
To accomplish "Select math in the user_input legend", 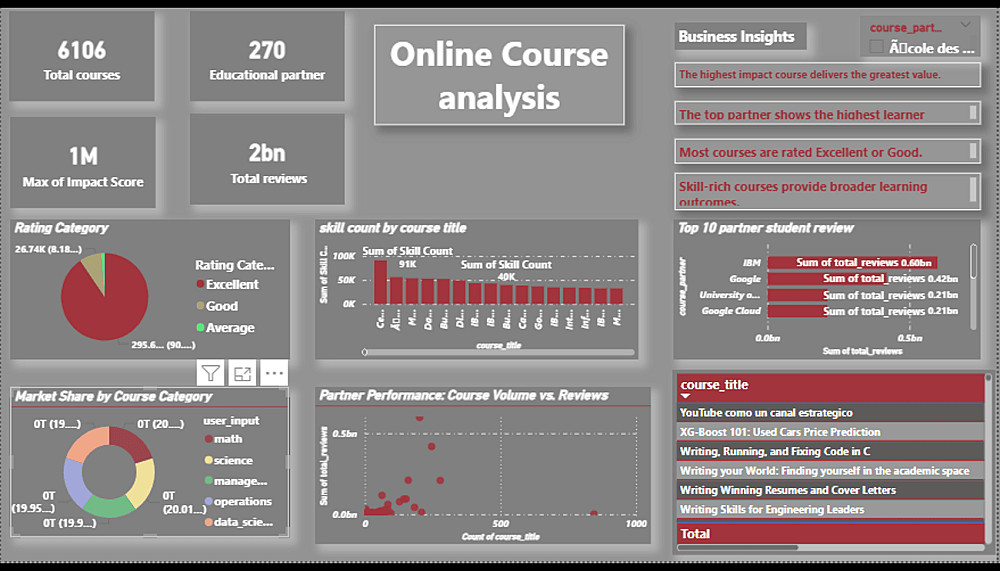I will point(223,439).
